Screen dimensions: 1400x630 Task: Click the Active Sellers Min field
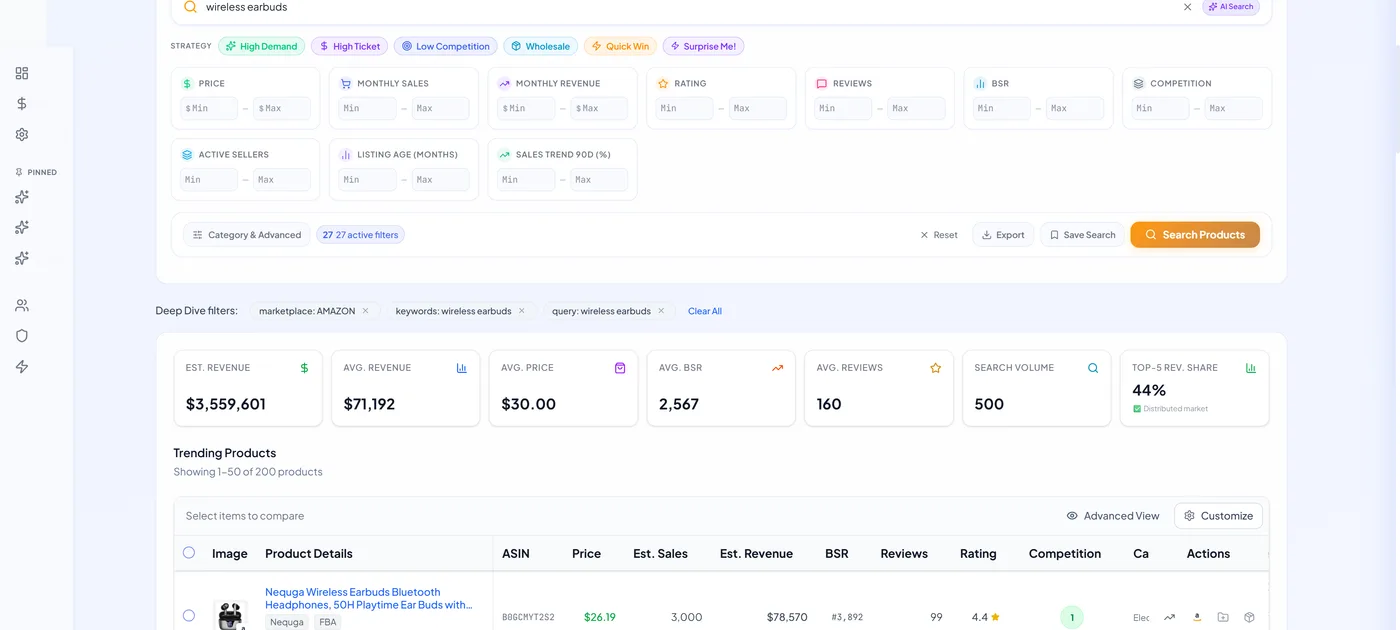209,180
